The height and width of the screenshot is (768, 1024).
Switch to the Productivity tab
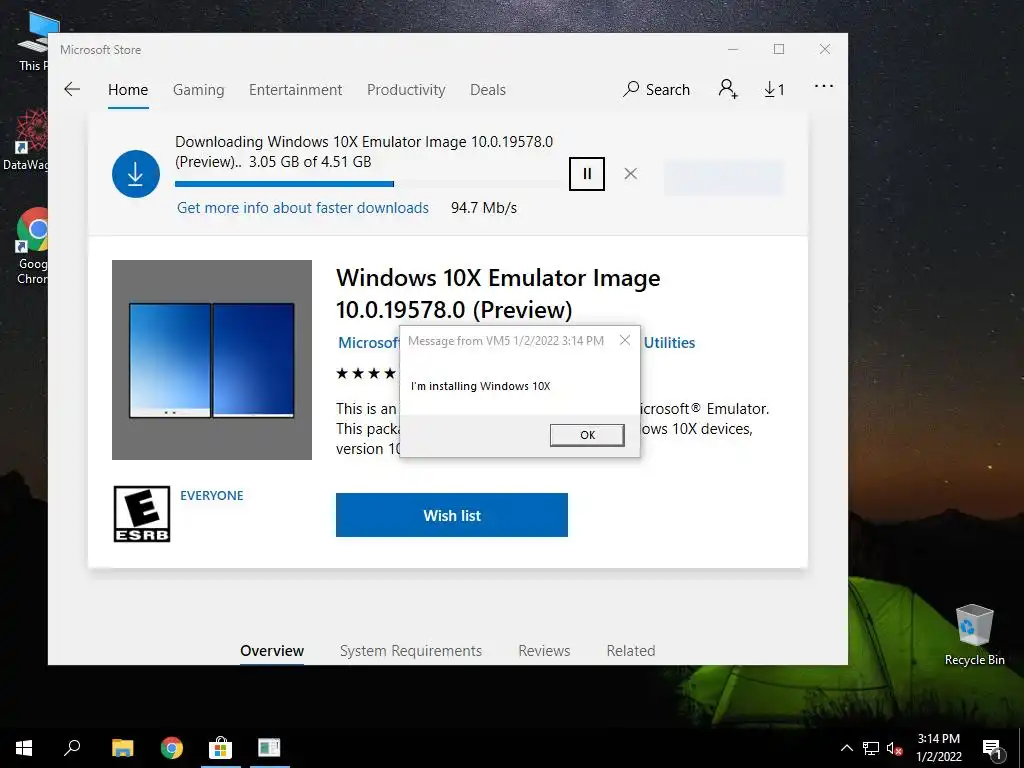[406, 89]
